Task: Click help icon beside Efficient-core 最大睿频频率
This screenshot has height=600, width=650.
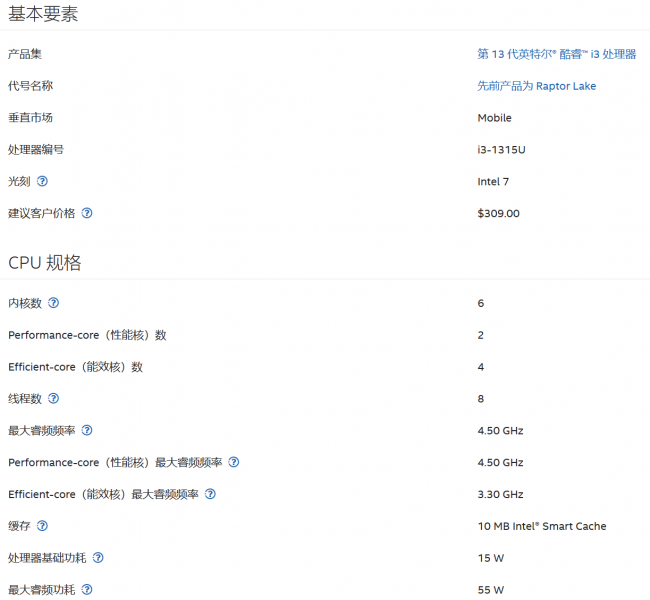Action: coord(210,494)
